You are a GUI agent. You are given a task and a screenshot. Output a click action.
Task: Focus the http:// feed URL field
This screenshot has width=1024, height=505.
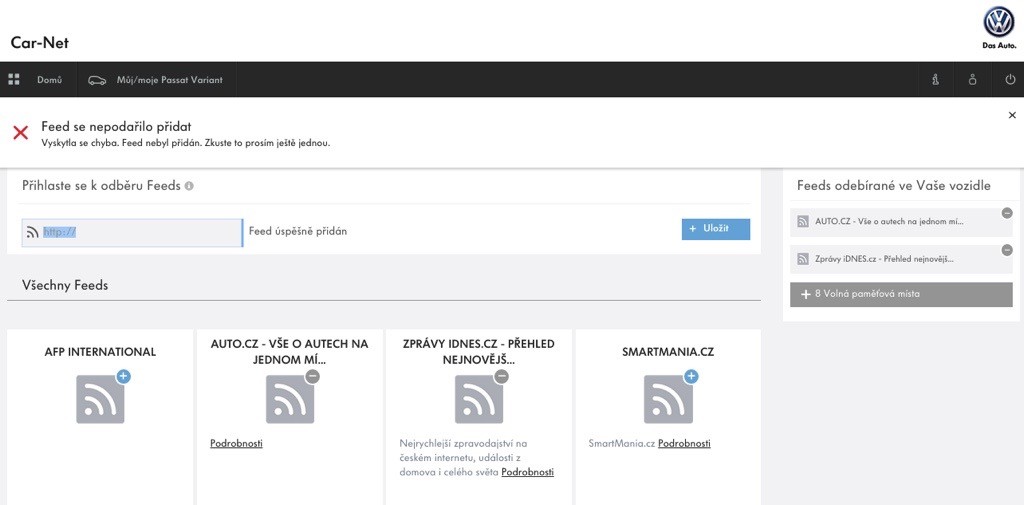click(x=132, y=233)
